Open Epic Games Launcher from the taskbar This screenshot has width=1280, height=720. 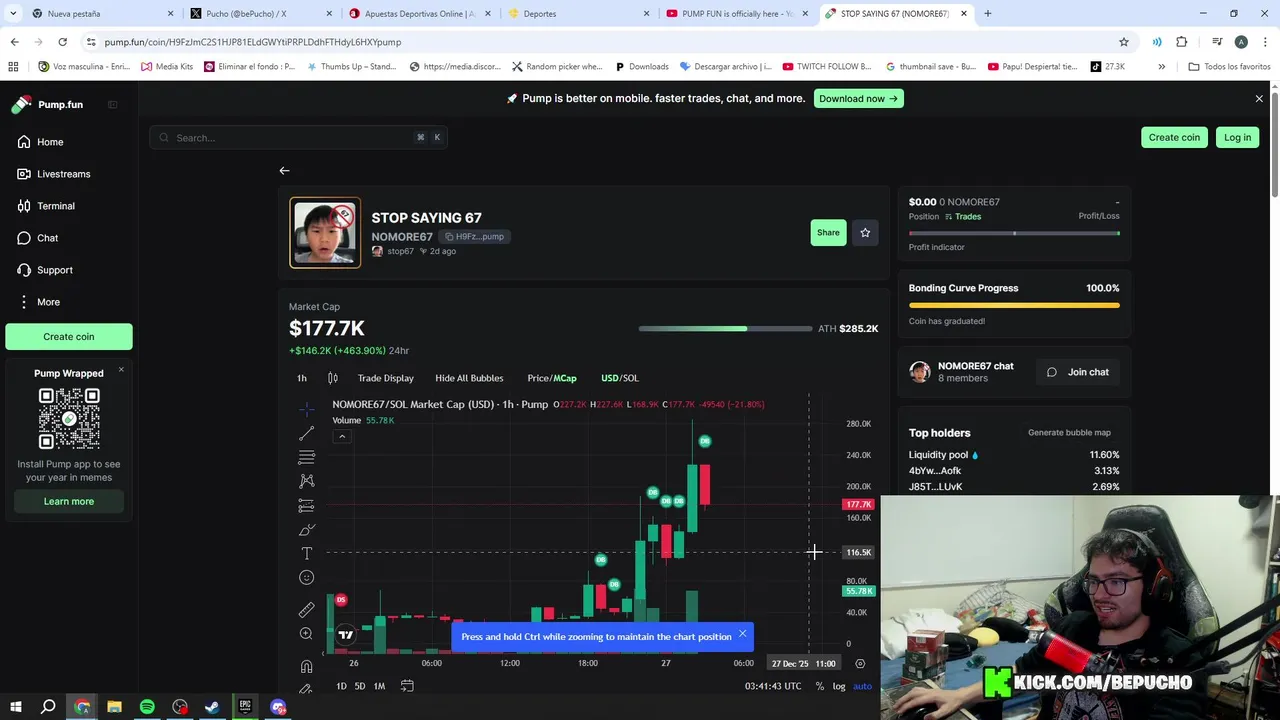[x=245, y=707]
